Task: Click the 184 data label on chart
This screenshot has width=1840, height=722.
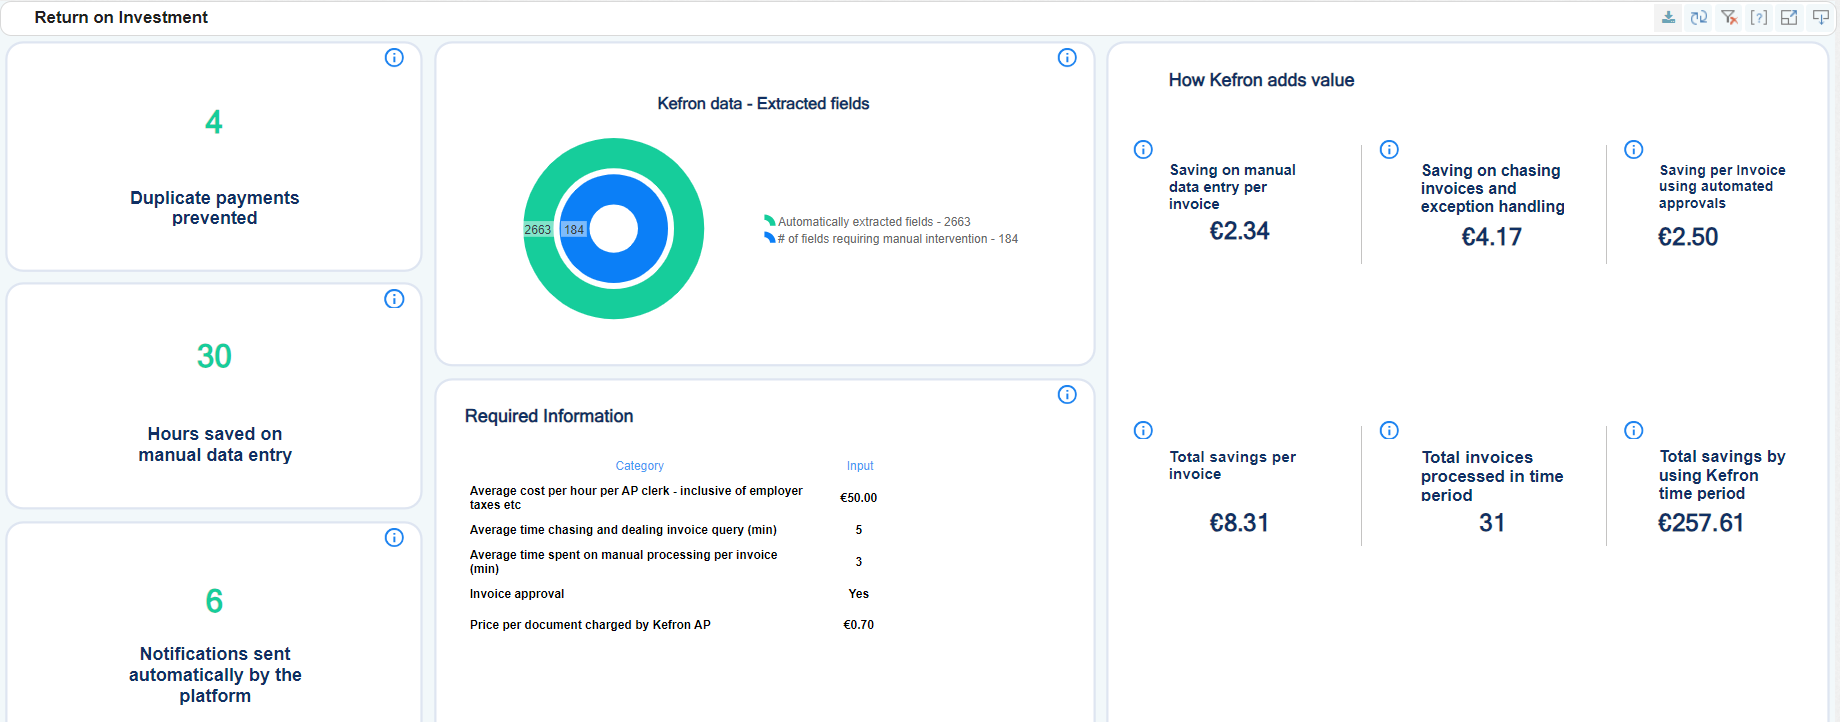Action: (x=574, y=230)
